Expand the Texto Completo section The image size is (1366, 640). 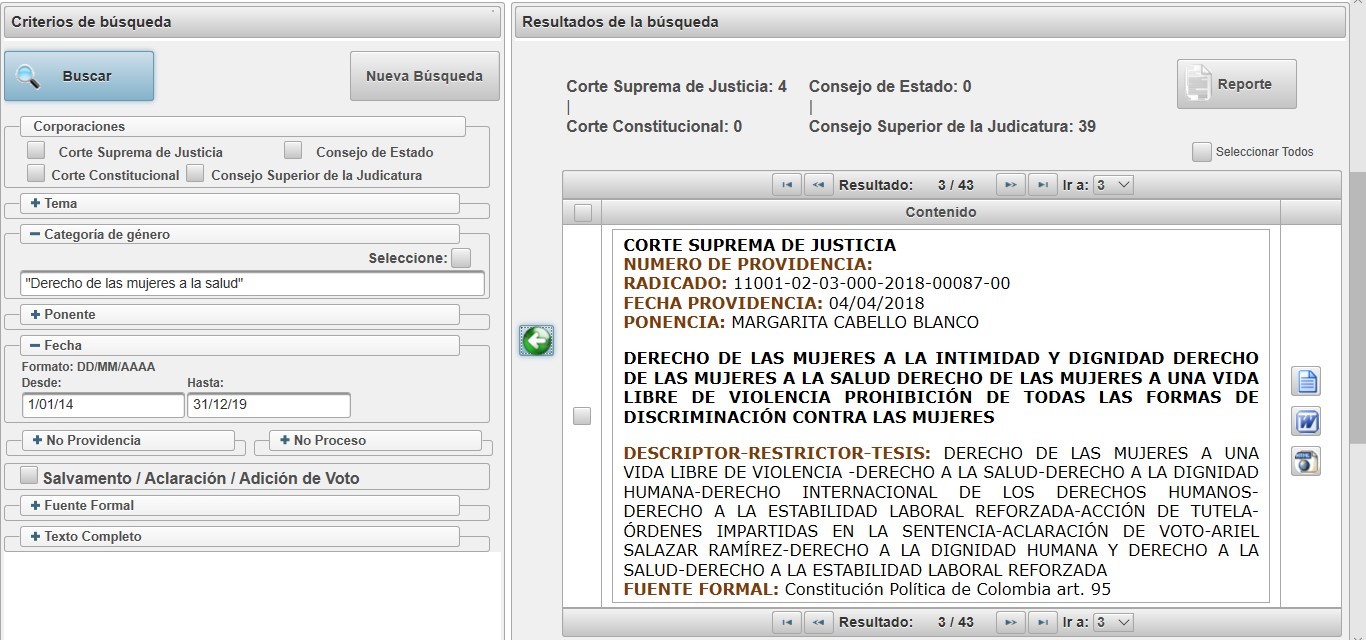(36, 536)
